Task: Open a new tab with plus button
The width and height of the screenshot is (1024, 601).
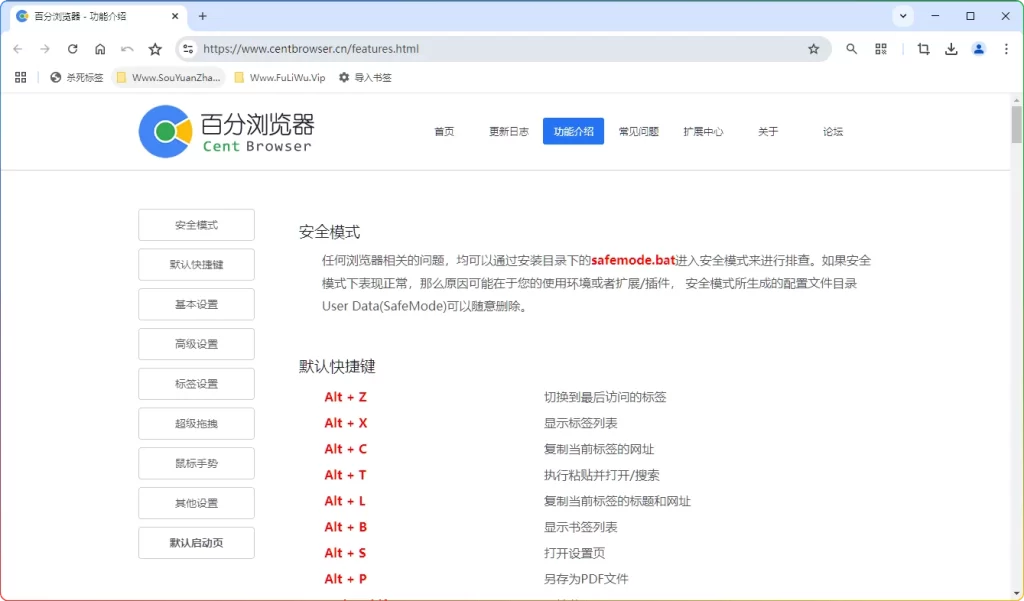Action: tap(202, 16)
